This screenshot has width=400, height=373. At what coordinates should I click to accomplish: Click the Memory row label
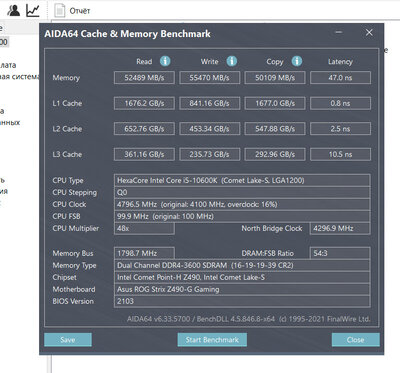66,78
